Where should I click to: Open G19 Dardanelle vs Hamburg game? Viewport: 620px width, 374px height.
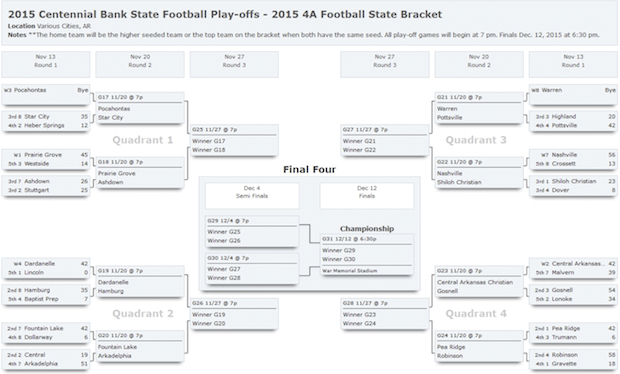click(x=140, y=282)
